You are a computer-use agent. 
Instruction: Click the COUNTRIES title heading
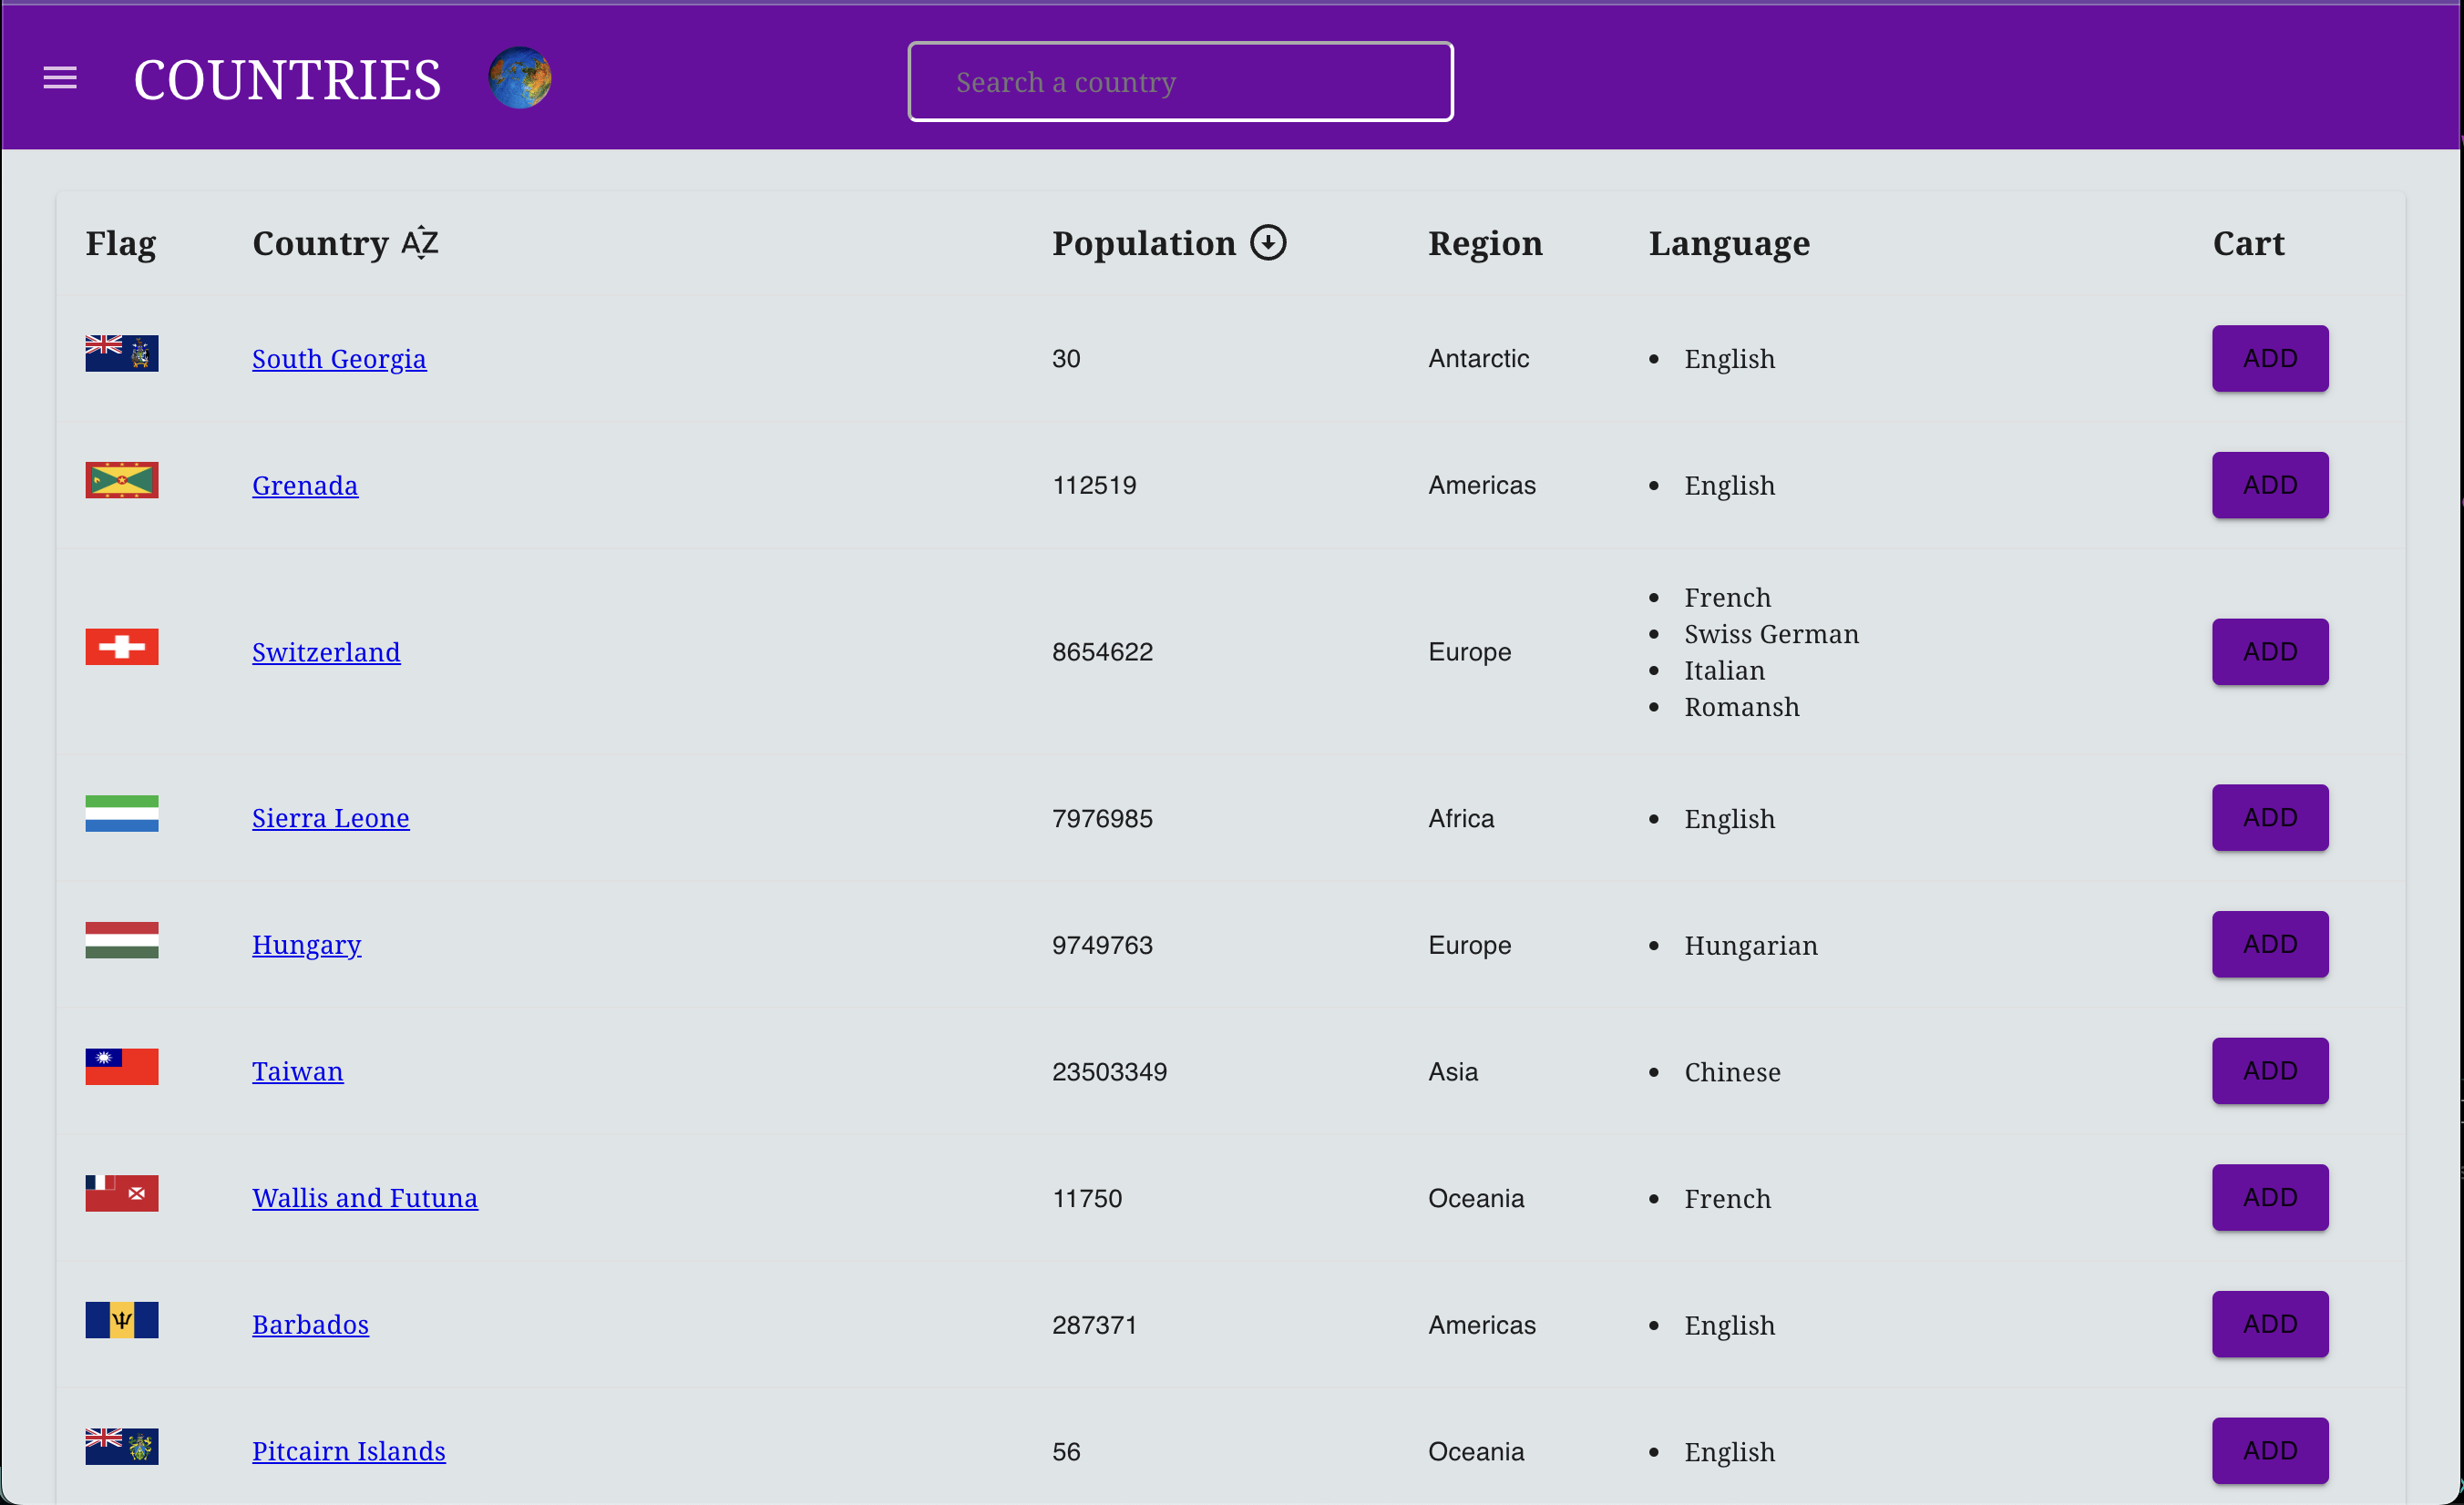[287, 80]
